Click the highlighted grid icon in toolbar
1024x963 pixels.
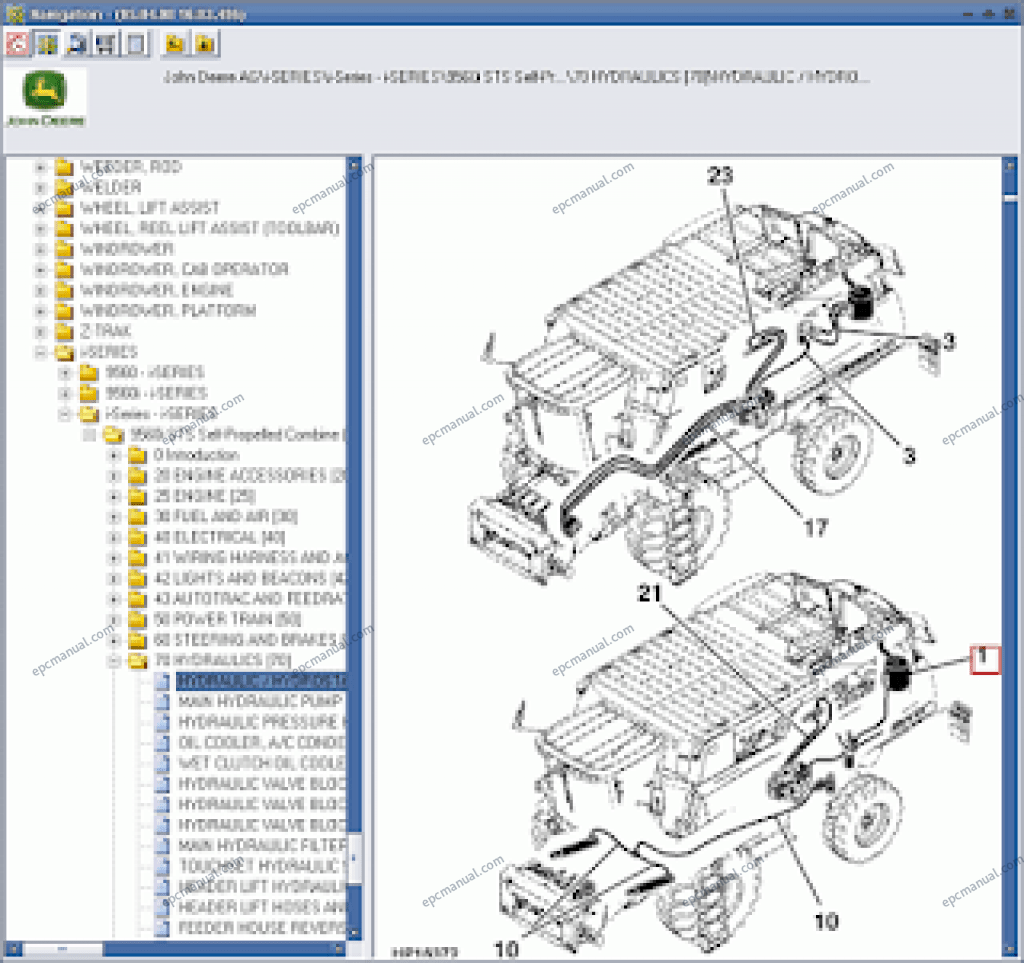coord(46,44)
